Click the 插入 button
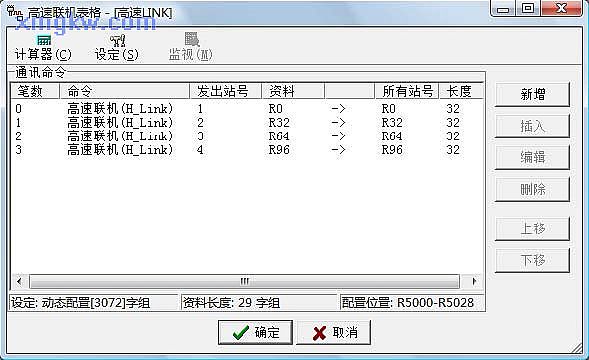 click(532, 126)
